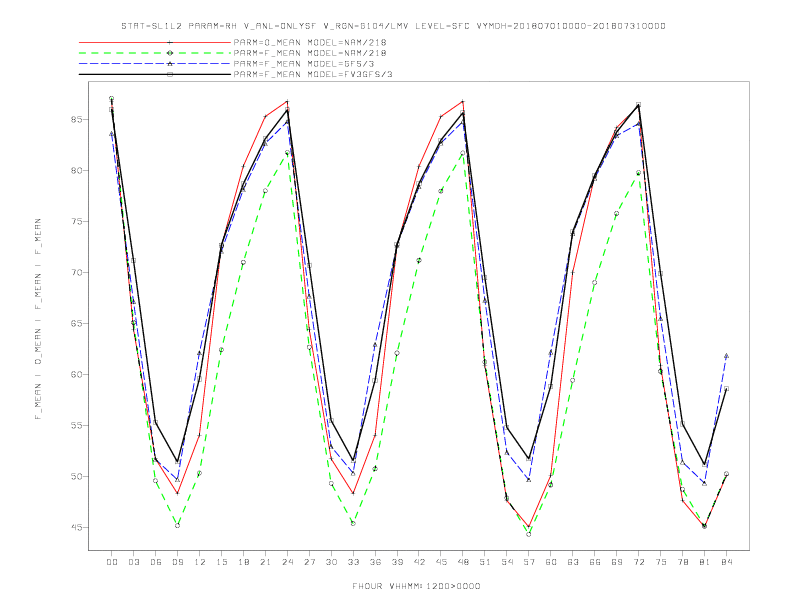This screenshot has height=612, width=792.
Task: Click y-axis tick value 70
Action: point(77,273)
